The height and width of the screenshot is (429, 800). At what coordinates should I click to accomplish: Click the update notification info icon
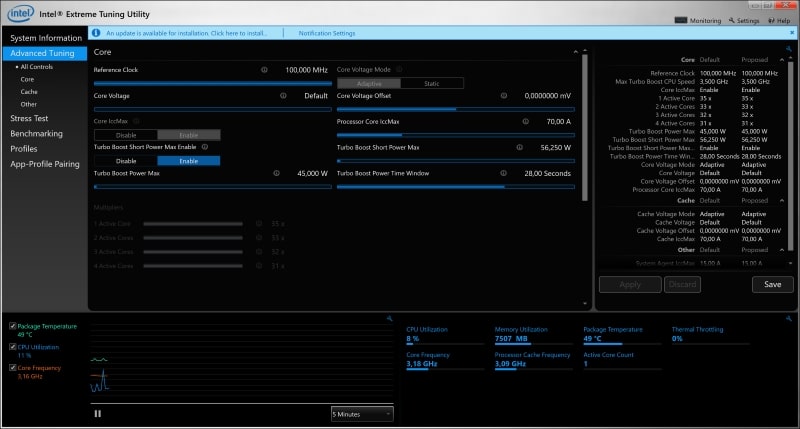tap(96, 33)
